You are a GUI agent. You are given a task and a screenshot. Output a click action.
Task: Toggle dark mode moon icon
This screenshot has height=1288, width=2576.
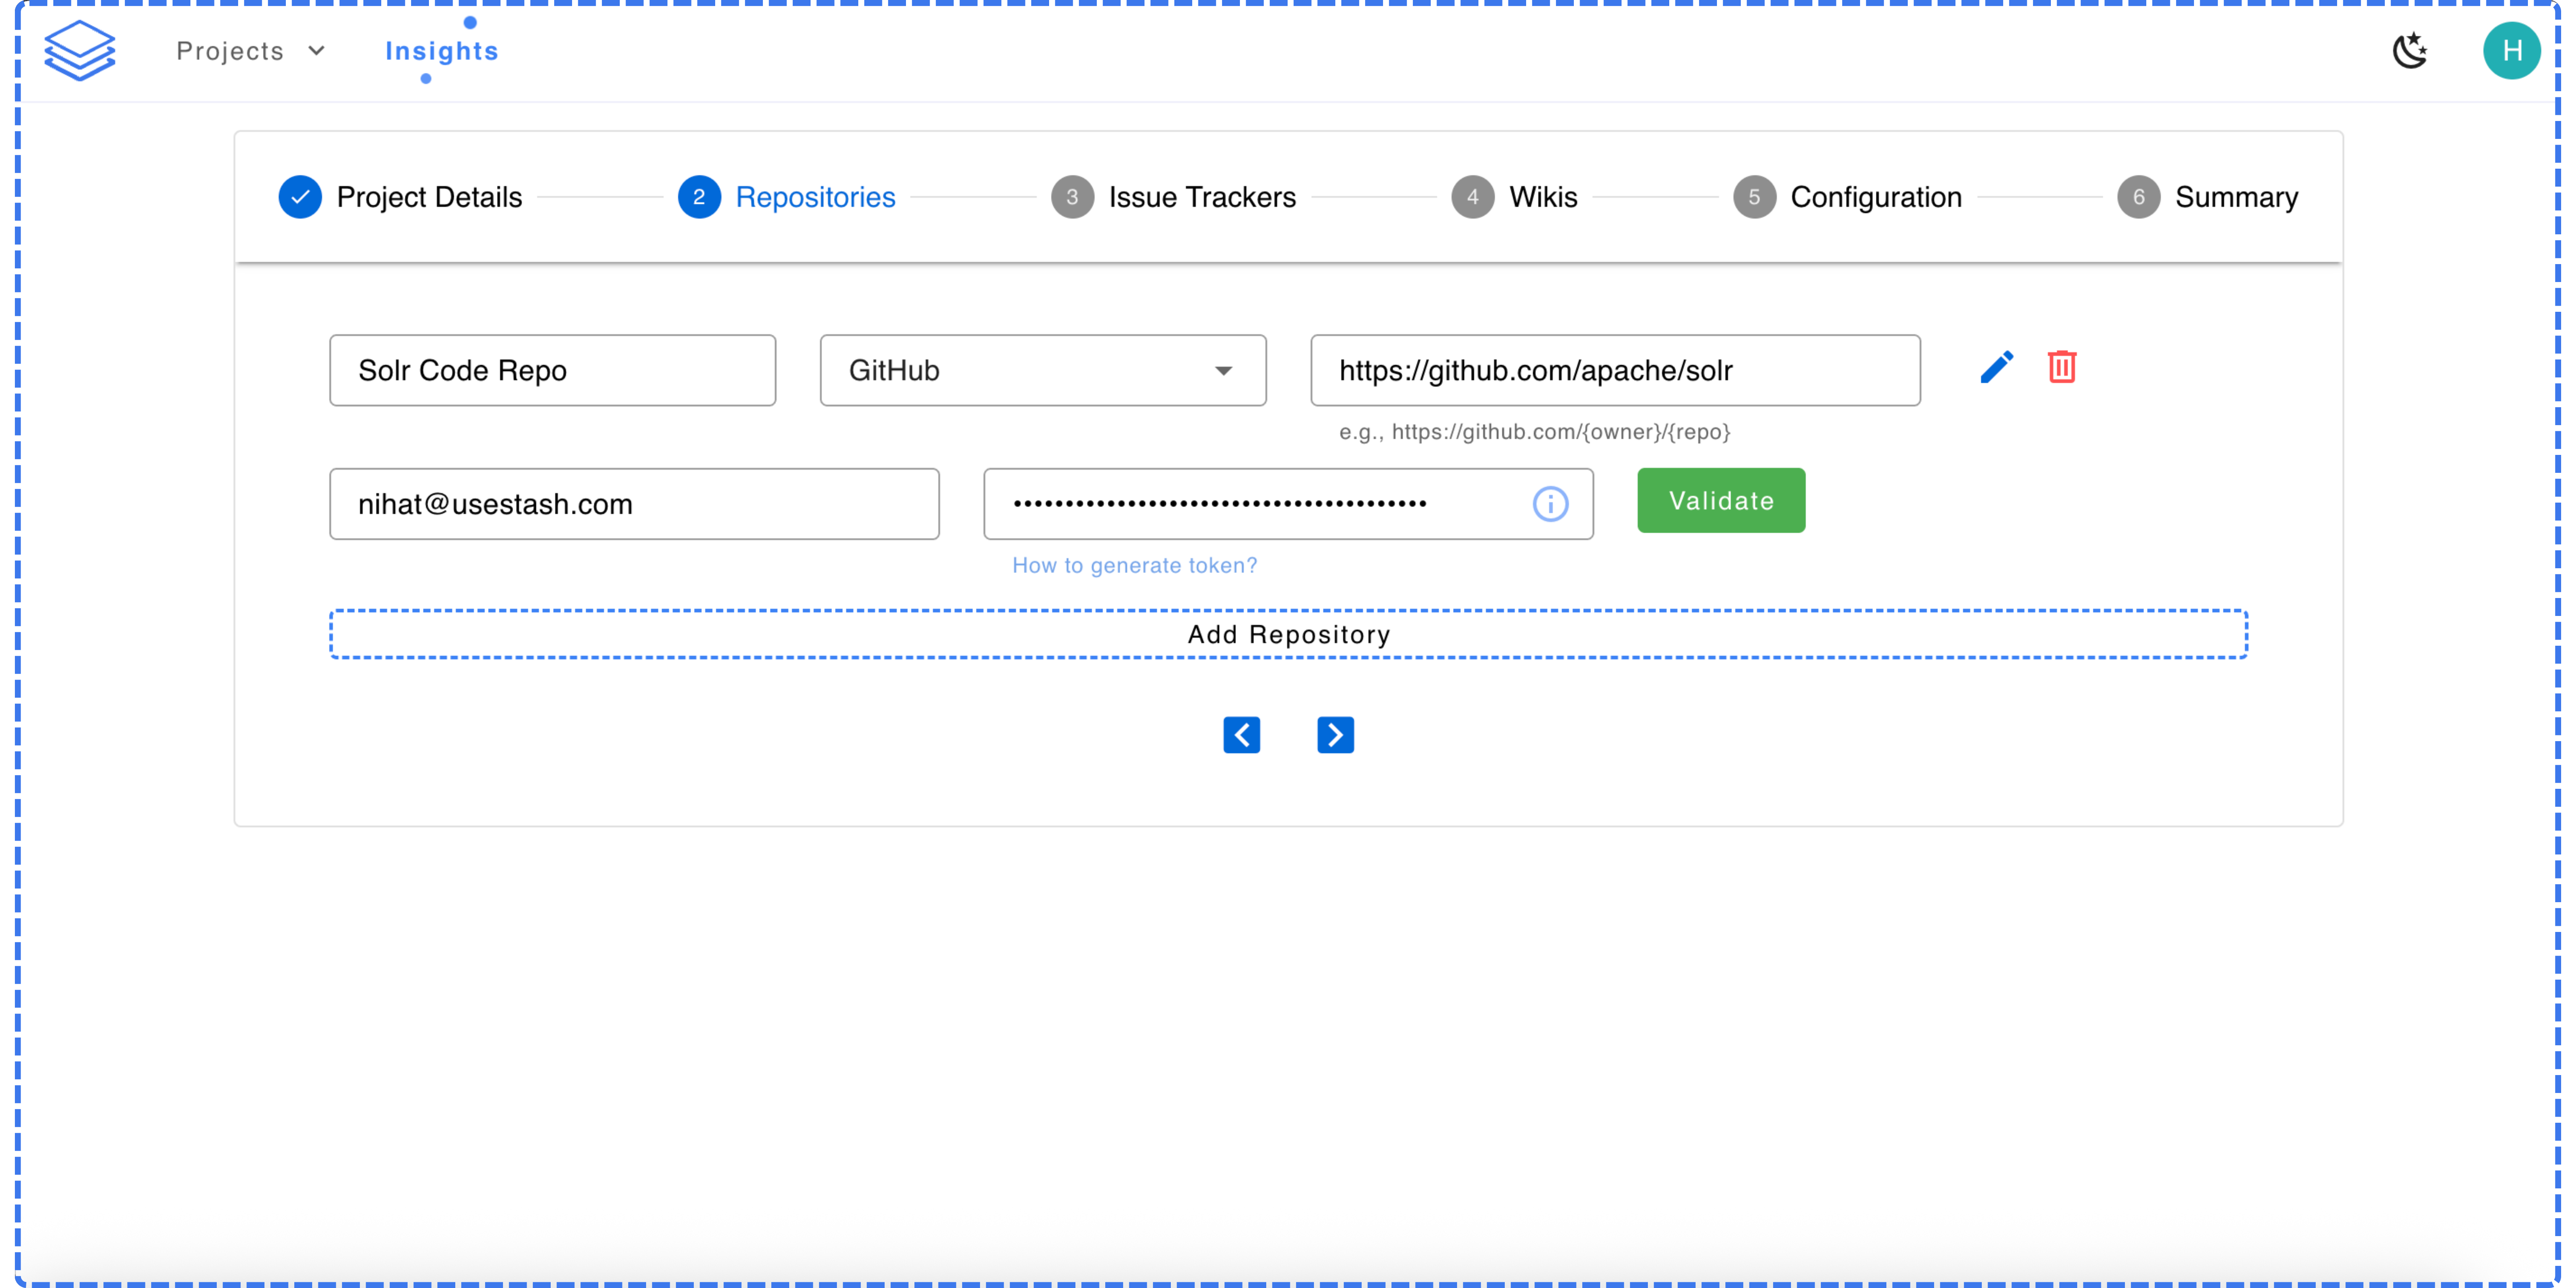pyautogui.click(x=2410, y=51)
